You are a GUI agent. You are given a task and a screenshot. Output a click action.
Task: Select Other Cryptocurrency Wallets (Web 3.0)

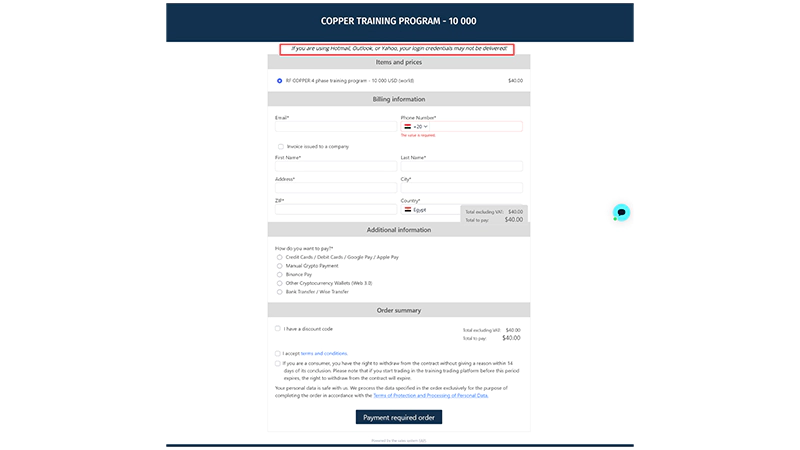[x=280, y=283]
